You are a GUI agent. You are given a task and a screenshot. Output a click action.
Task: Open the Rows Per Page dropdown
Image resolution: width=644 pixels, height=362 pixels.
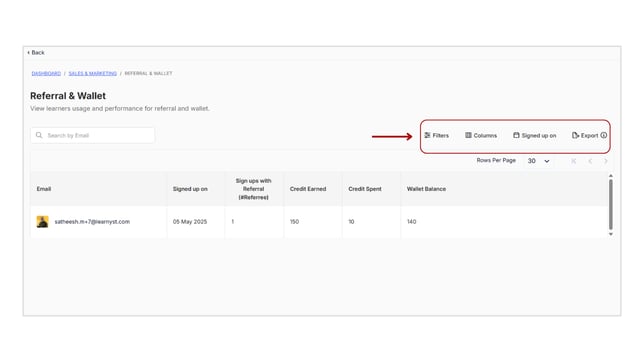(x=538, y=161)
